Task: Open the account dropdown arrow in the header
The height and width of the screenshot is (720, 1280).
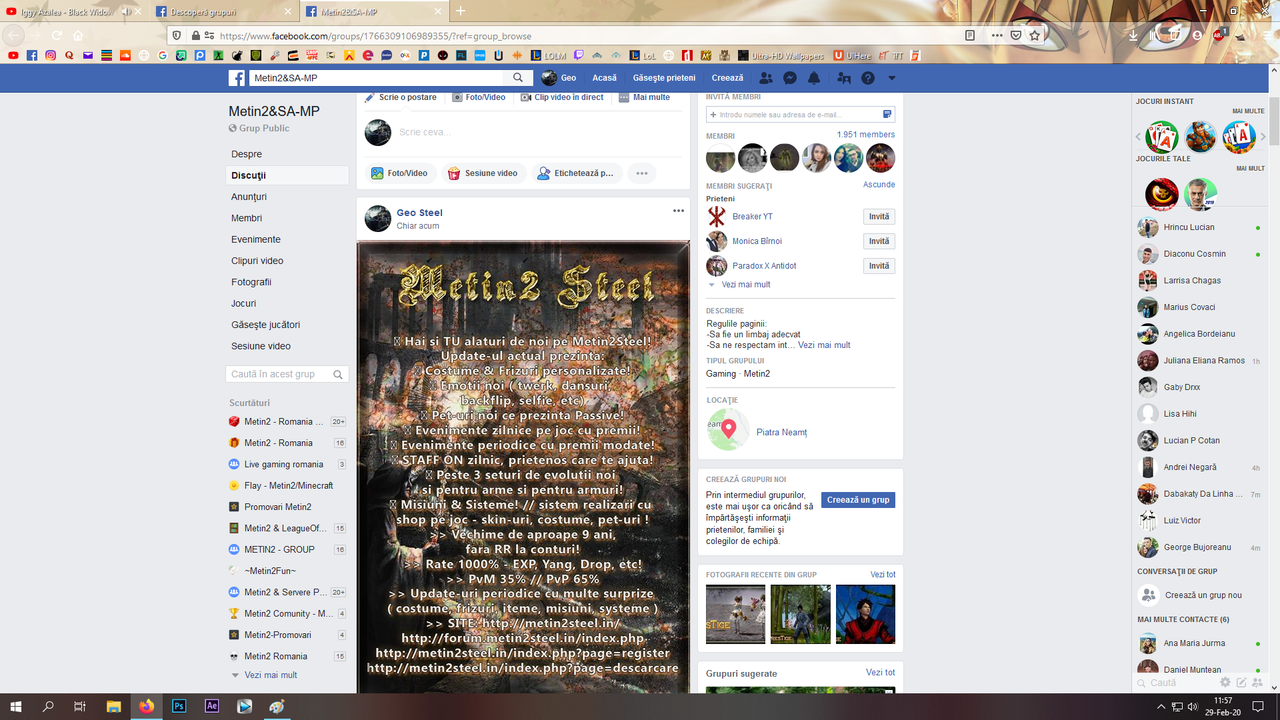Action: (892, 78)
